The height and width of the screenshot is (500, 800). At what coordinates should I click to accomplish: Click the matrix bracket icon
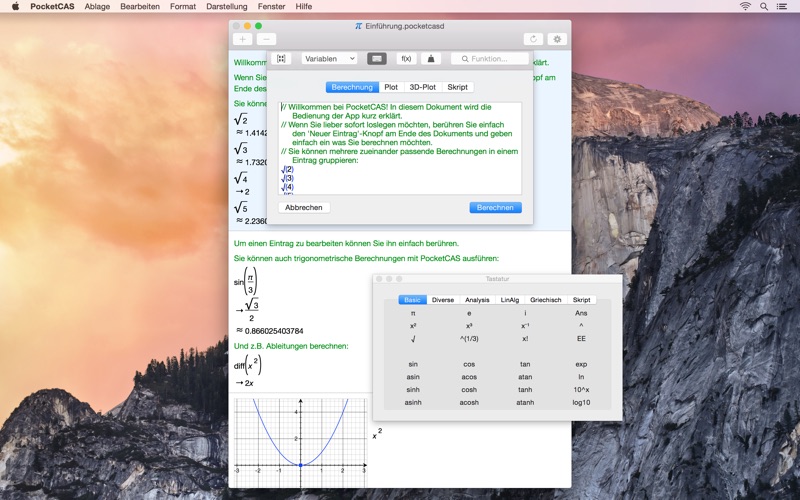tap(281, 59)
